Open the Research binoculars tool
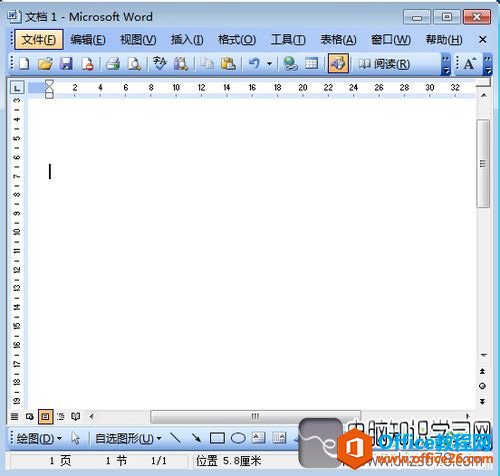The width and height of the screenshot is (500, 476). pos(181,63)
